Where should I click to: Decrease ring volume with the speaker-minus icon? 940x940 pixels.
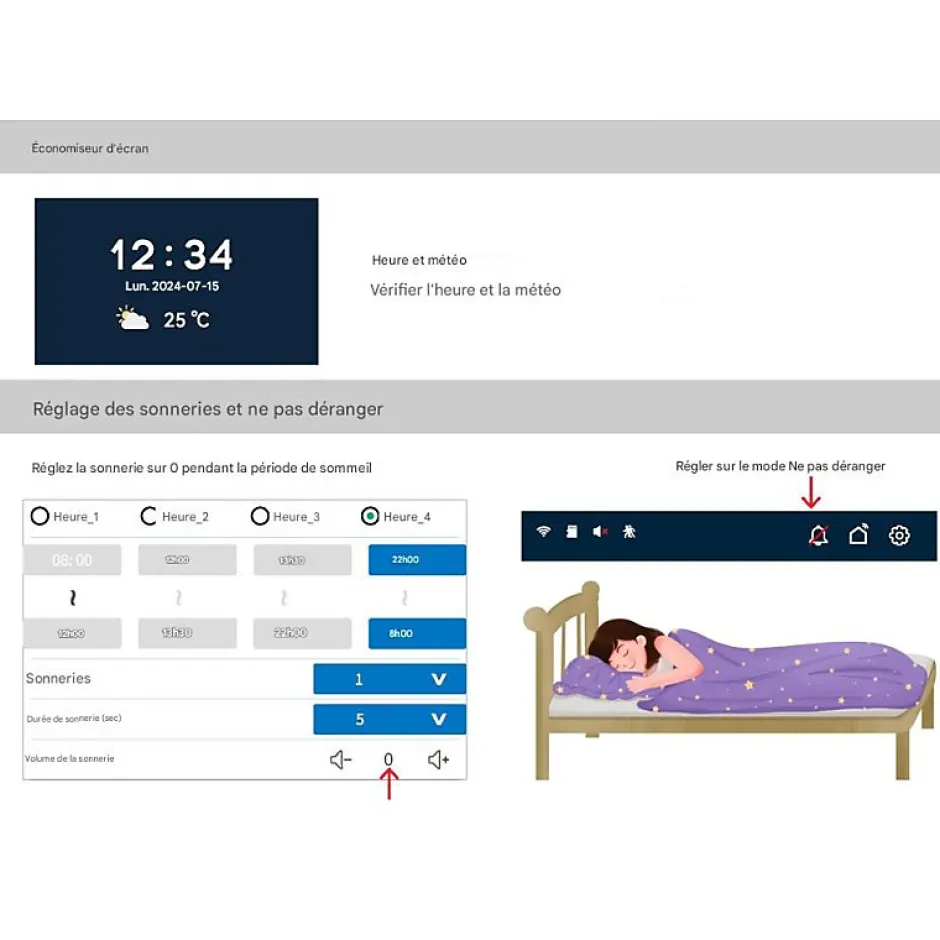coord(340,759)
